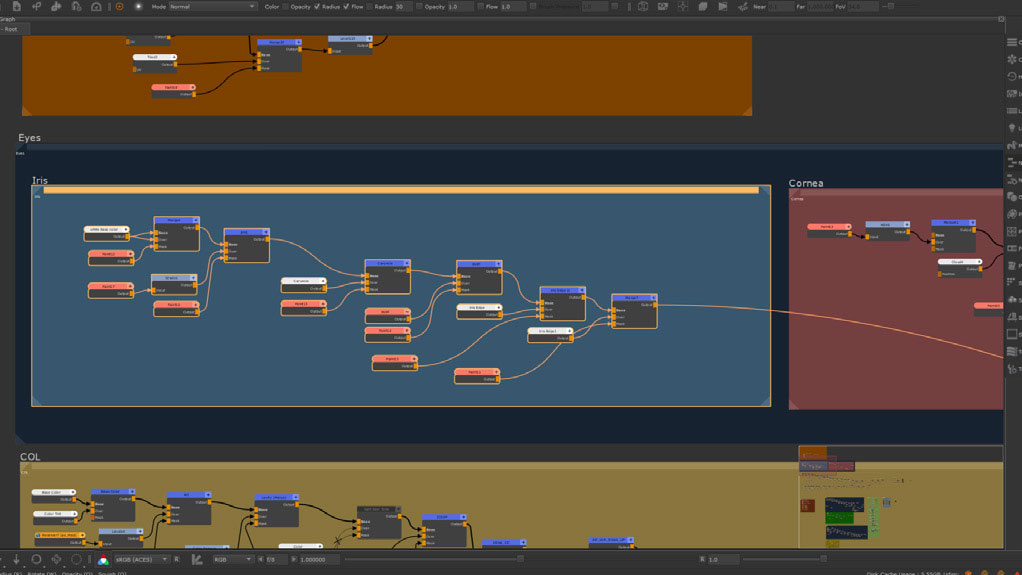Click the list lines icon atop right sidebar
The height and width of the screenshot is (575, 1022).
(1012, 42)
